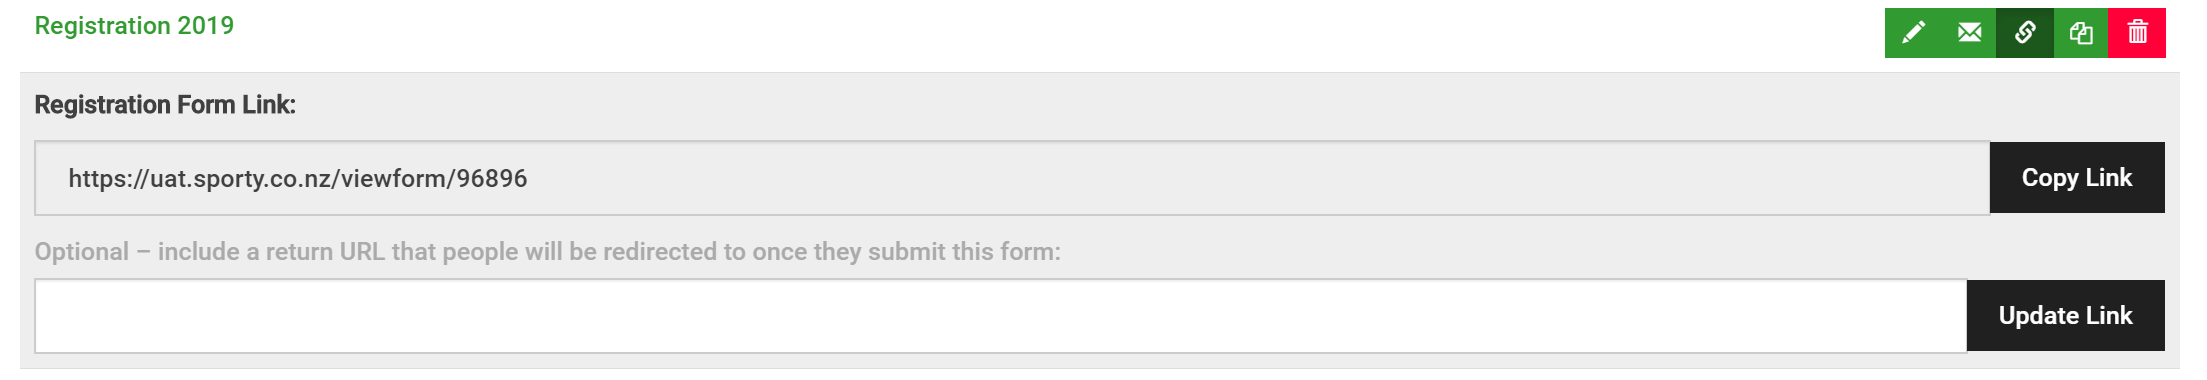Image resolution: width=2207 pixels, height=380 pixels.
Task: Delete the form with the red trash icon
Action: (2137, 33)
